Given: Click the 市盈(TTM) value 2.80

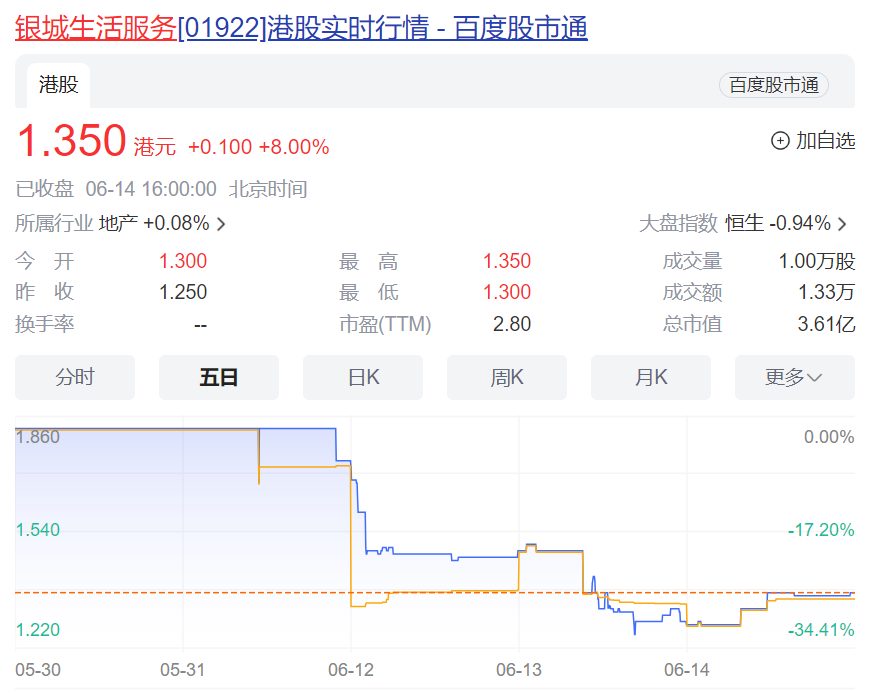Looking at the screenshot, I should tap(512, 324).
